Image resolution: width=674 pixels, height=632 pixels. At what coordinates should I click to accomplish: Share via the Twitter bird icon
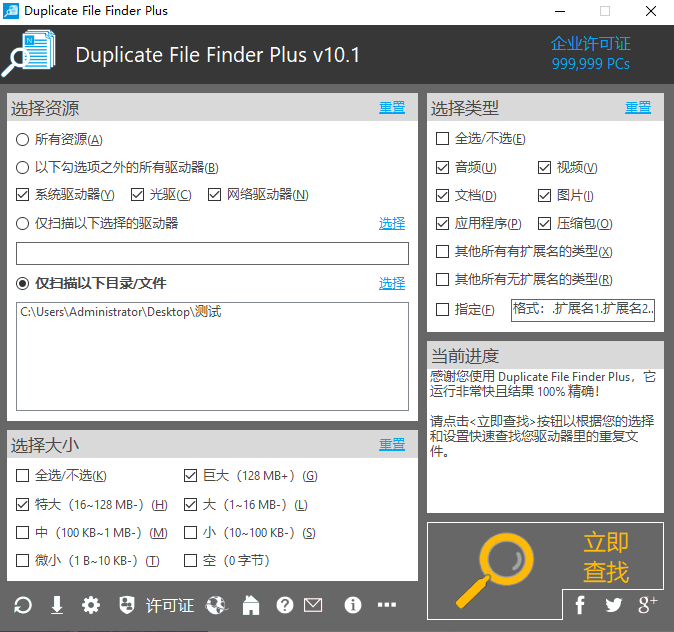coord(613,605)
